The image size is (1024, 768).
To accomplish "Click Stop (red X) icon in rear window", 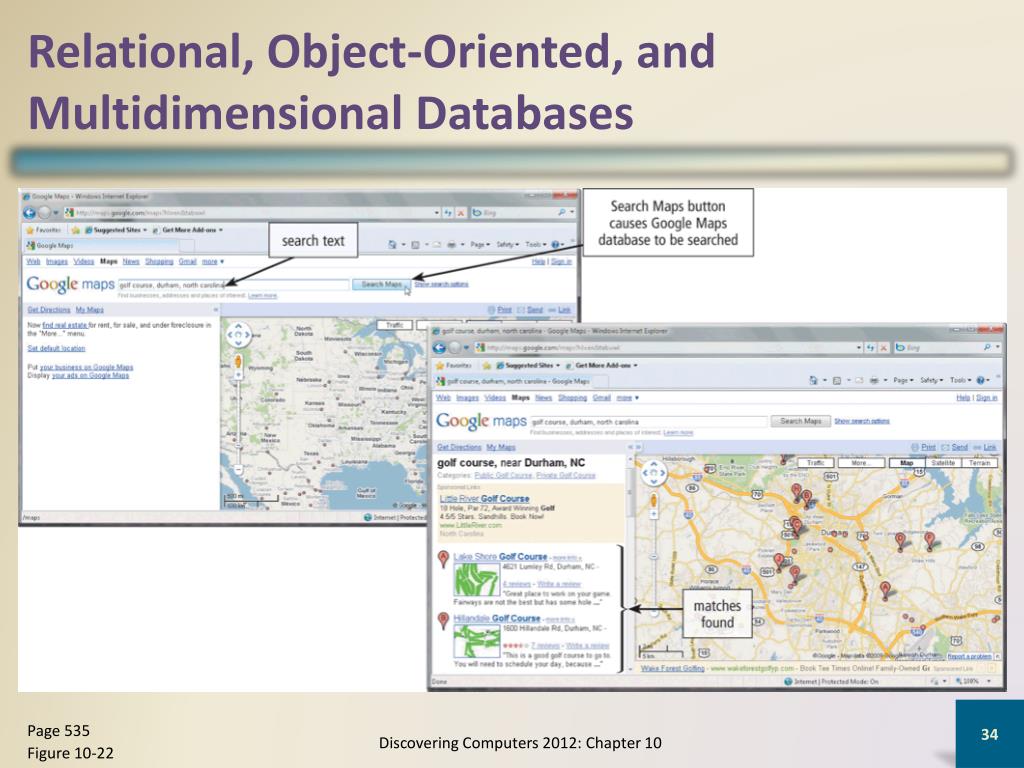I will tap(460, 213).
